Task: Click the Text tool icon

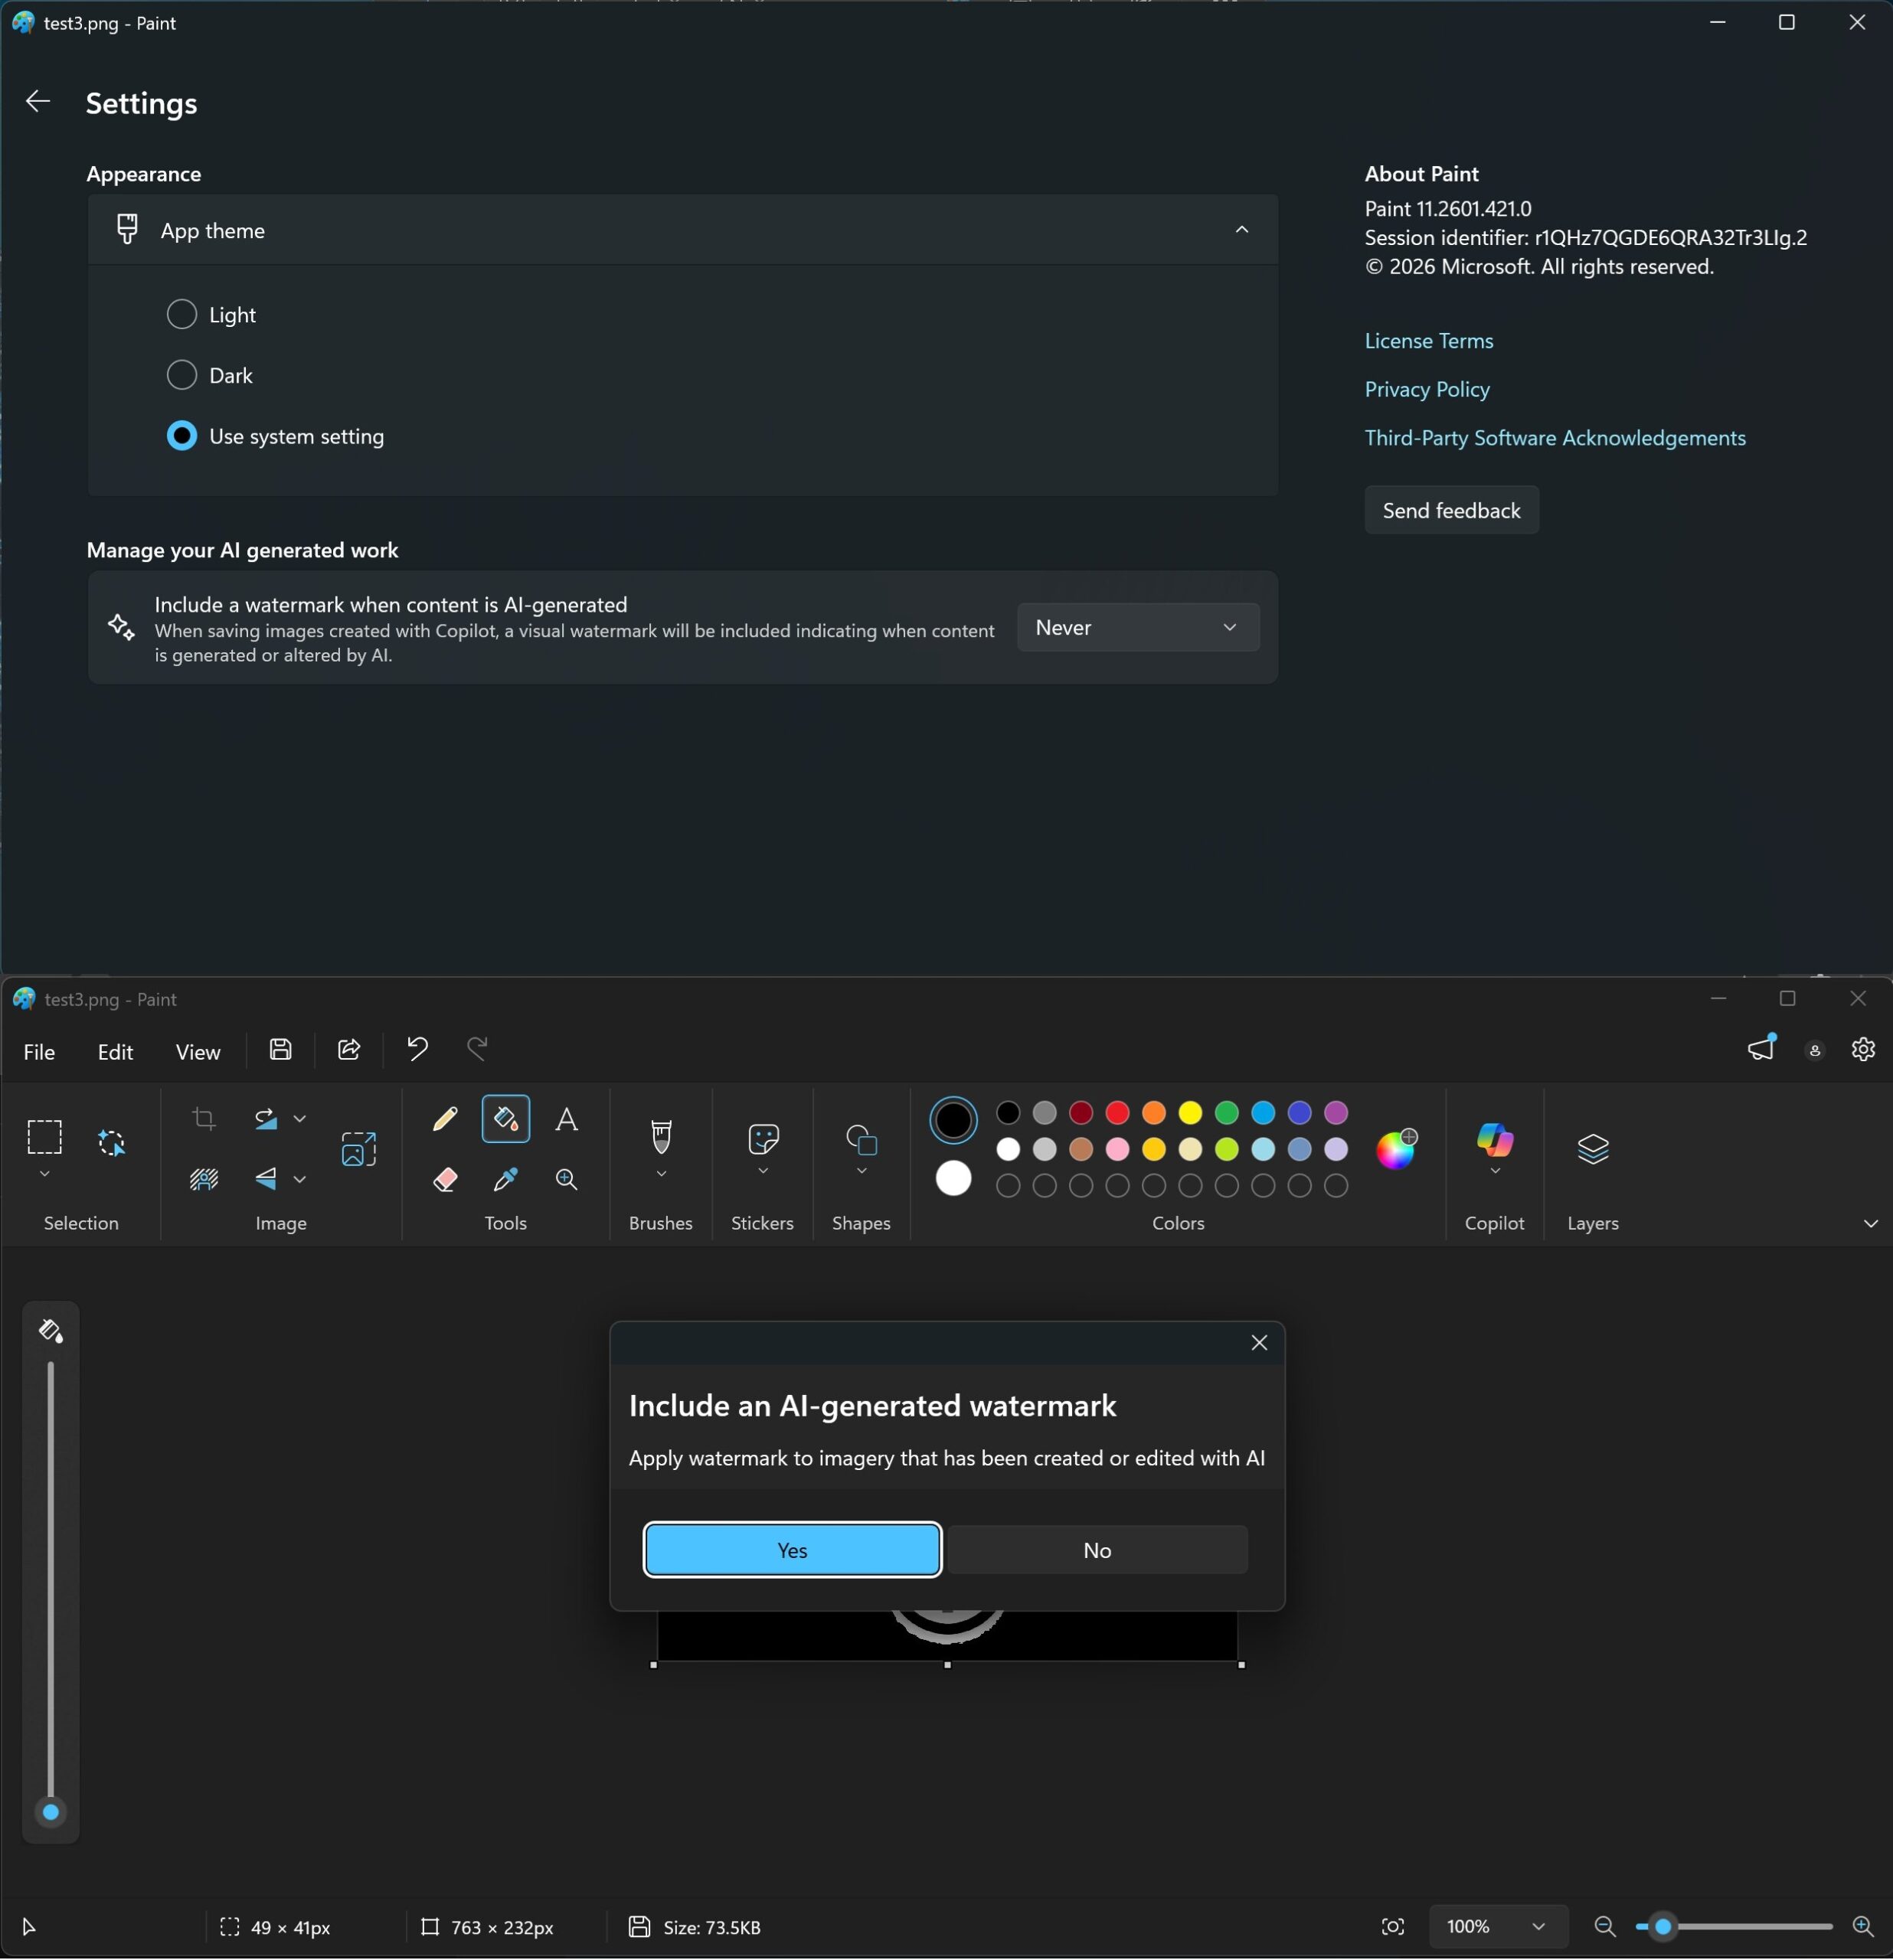Action: (567, 1119)
